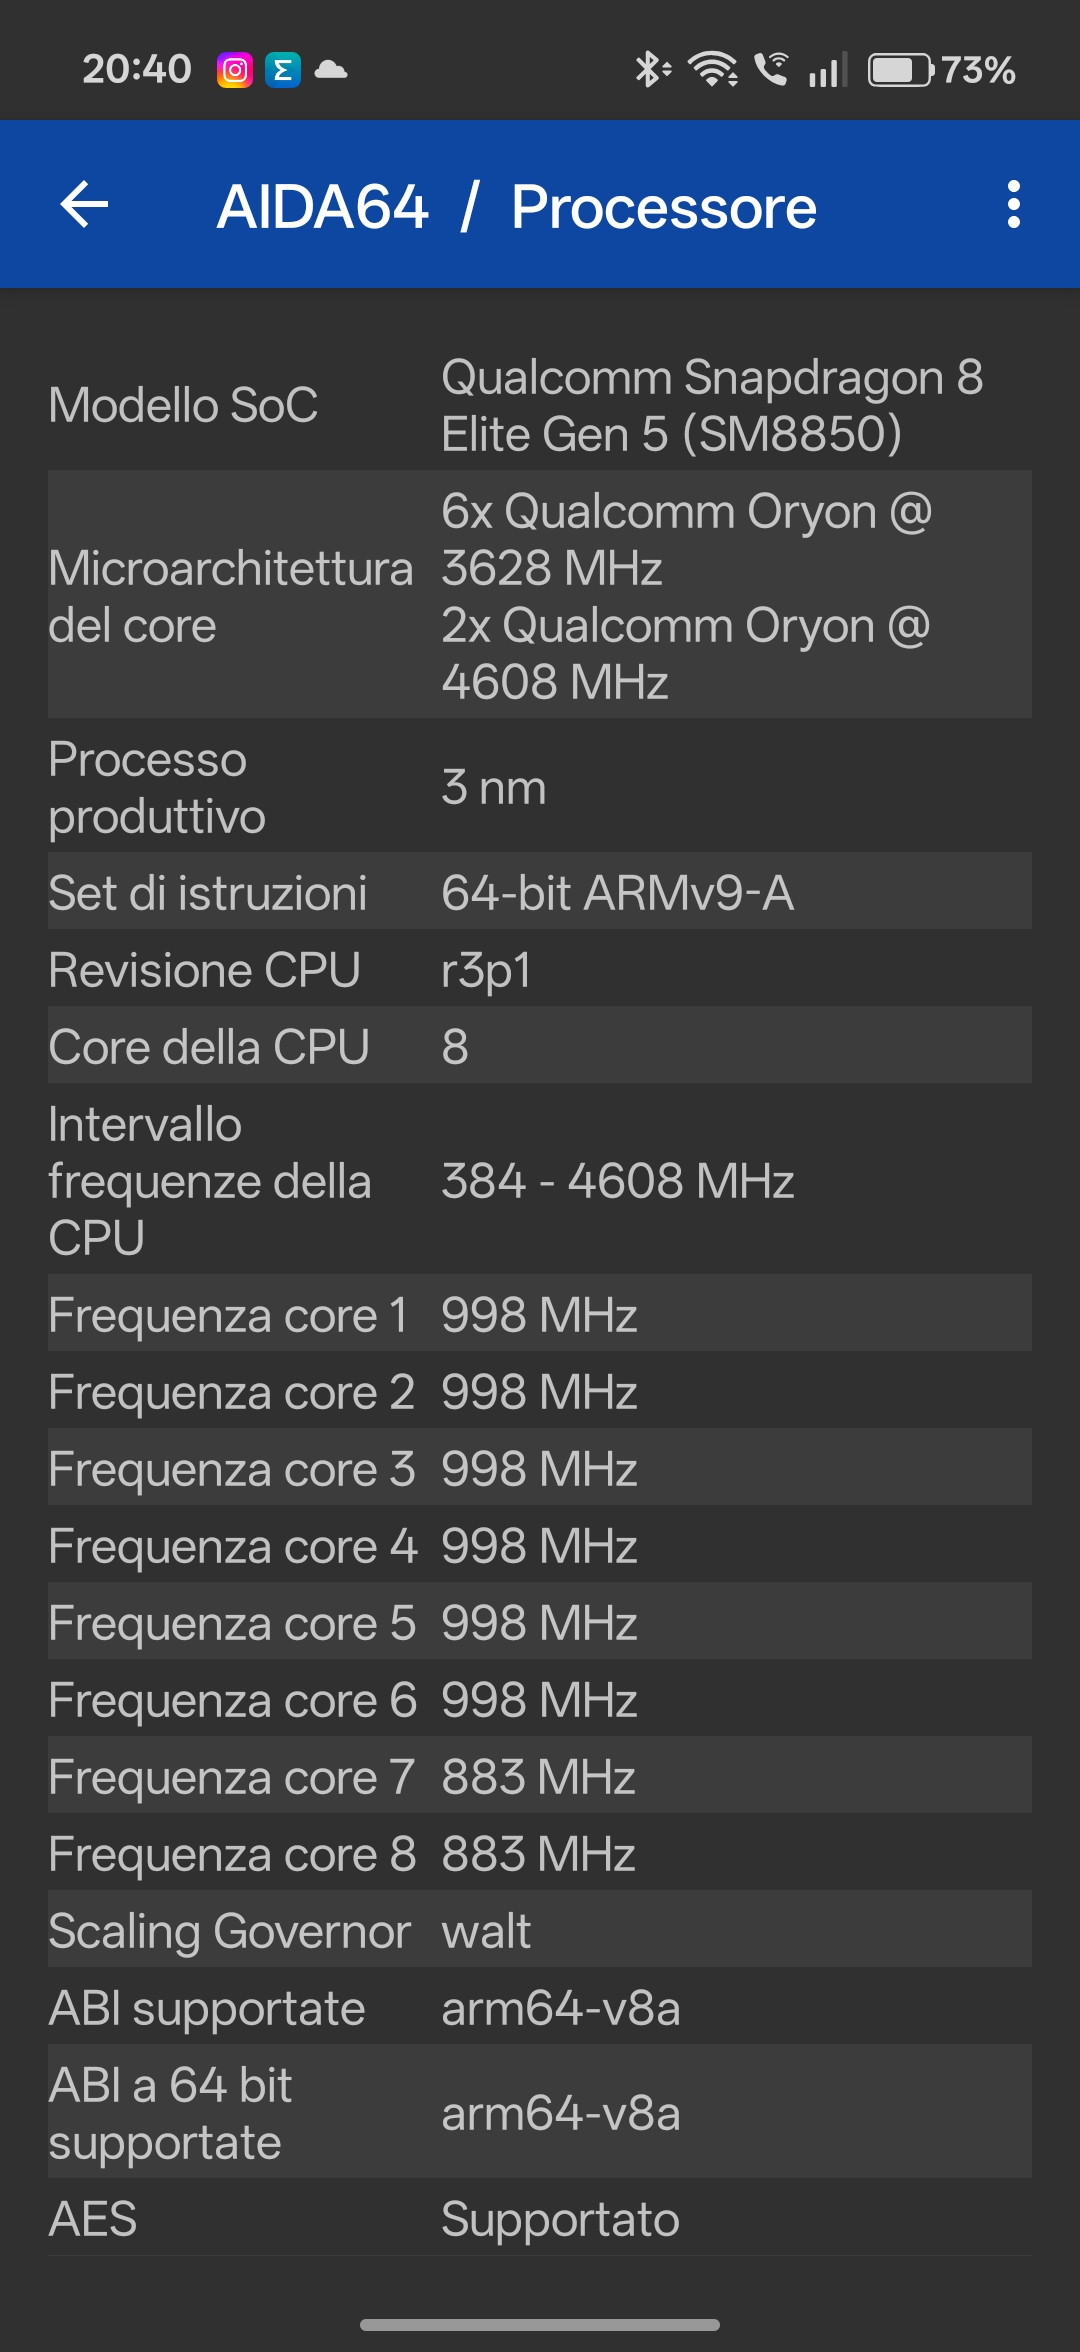Screen dimensions: 1080x2352
Task: Tap the Wi-Fi calling phone icon
Action: click(771, 70)
